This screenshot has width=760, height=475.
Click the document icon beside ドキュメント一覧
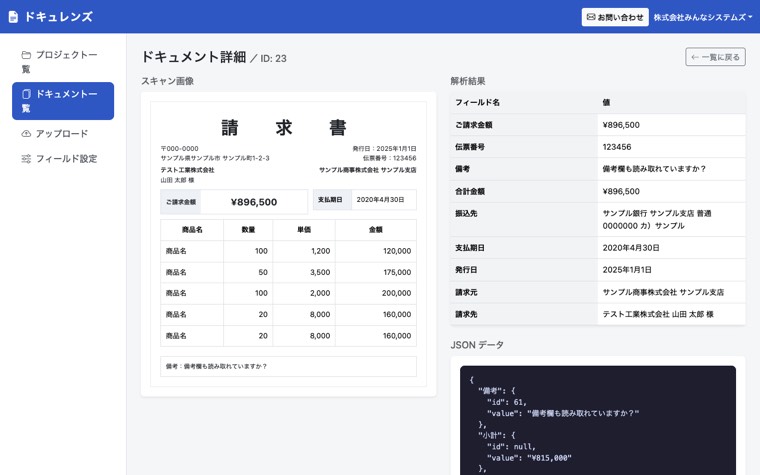pos(26,94)
